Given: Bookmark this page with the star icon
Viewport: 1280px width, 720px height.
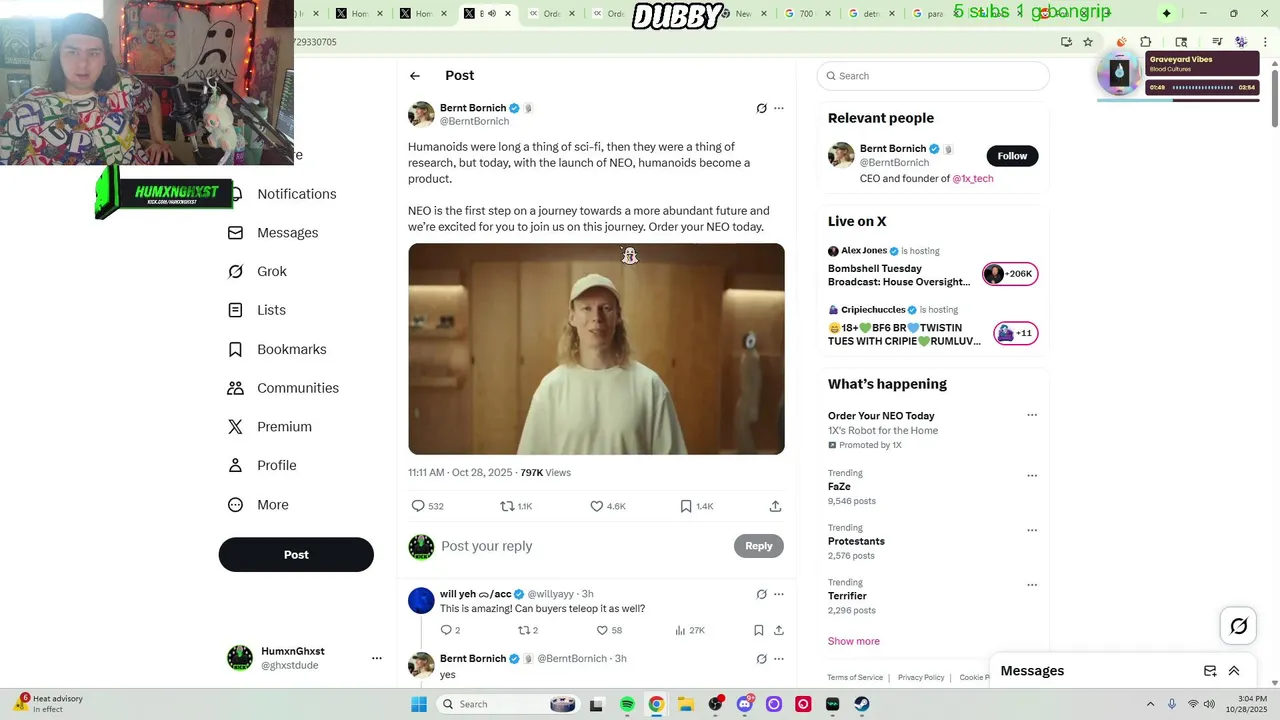Looking at the screenshot, I should pos(1088,42).
